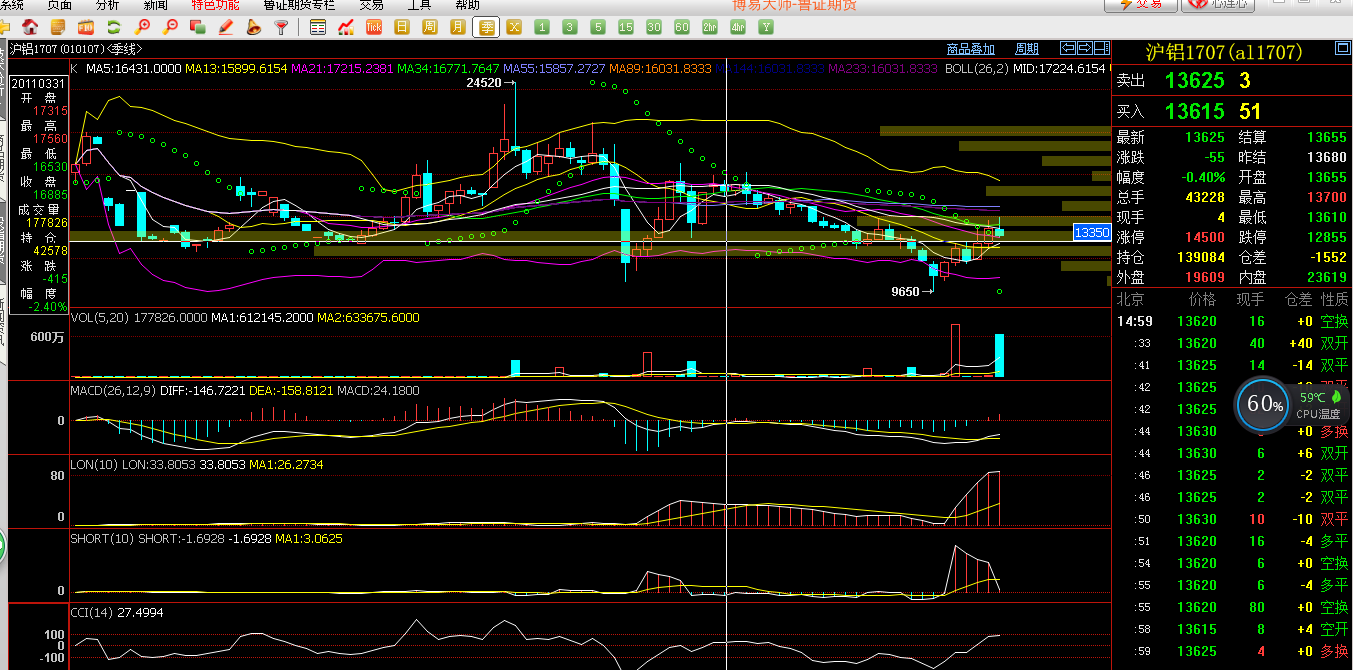
Task: Open the notes book toolbar icon
Action: tap(58, 27)
